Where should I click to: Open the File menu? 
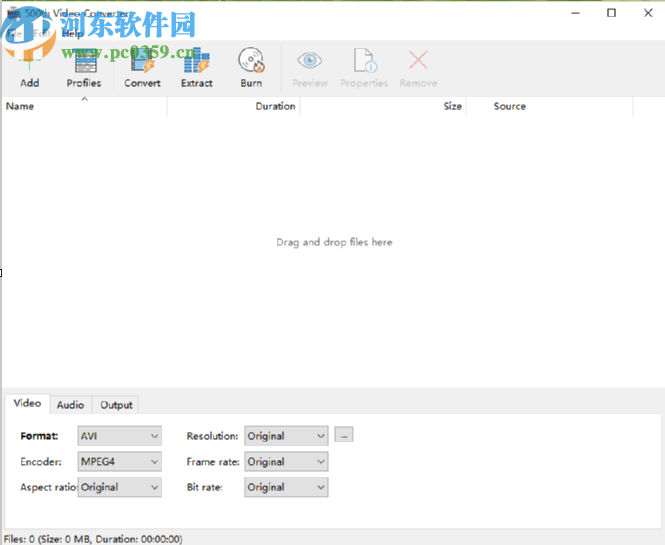(14, 34)
